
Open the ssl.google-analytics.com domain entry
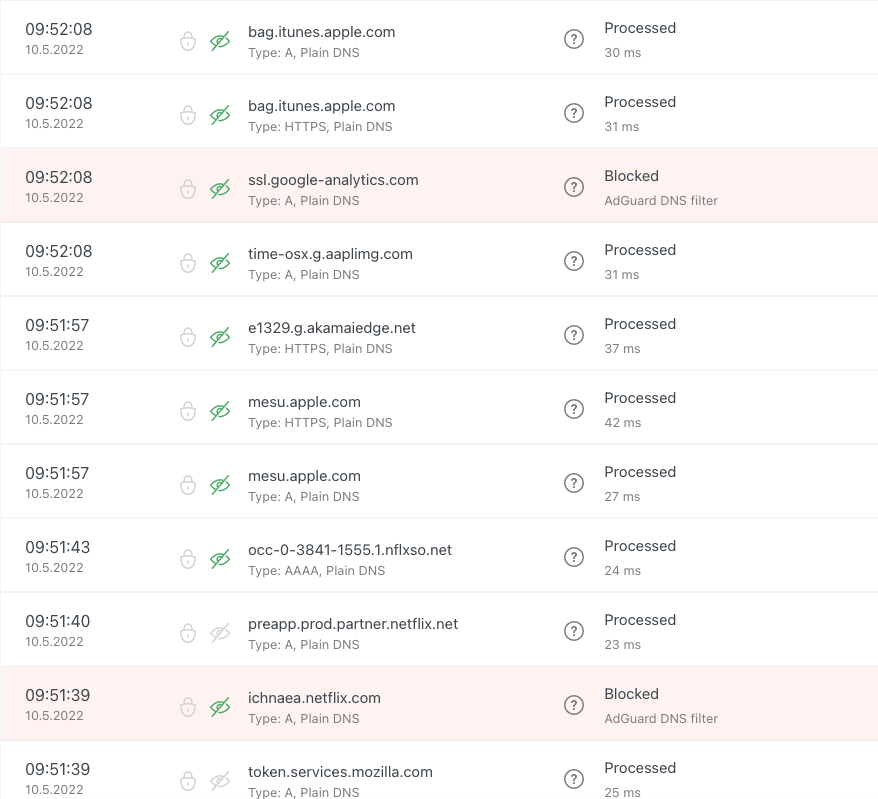[x=333, y=180]
